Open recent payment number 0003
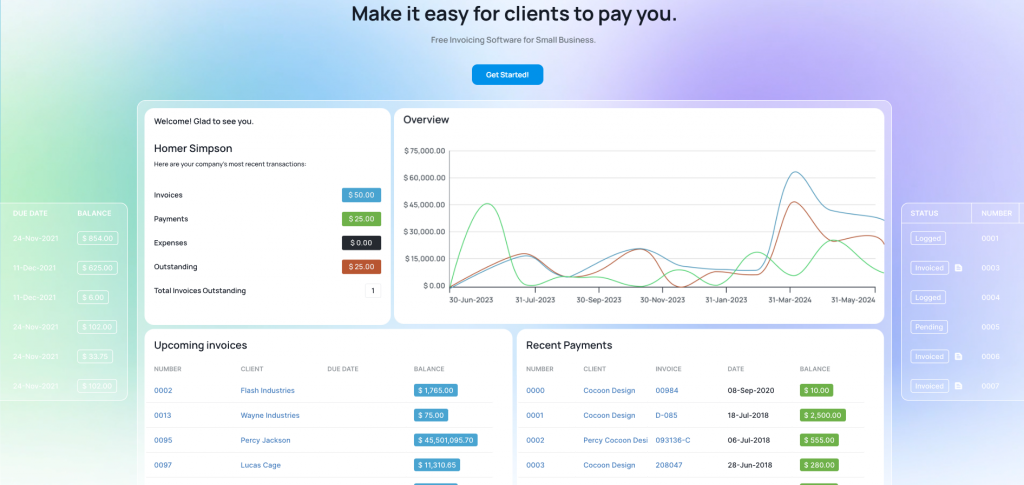Viewport: 1024px width, 485px height. (535, 465)
